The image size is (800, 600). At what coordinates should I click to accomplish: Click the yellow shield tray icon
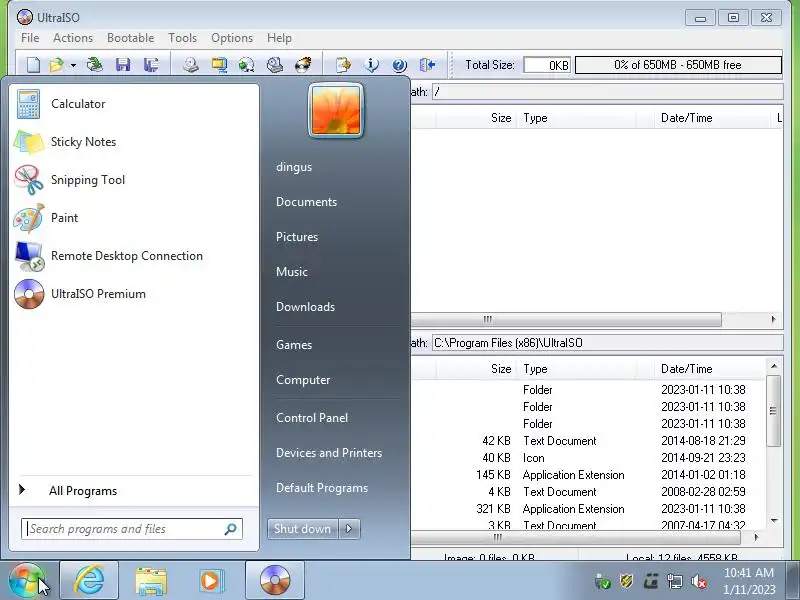point(627,582)
